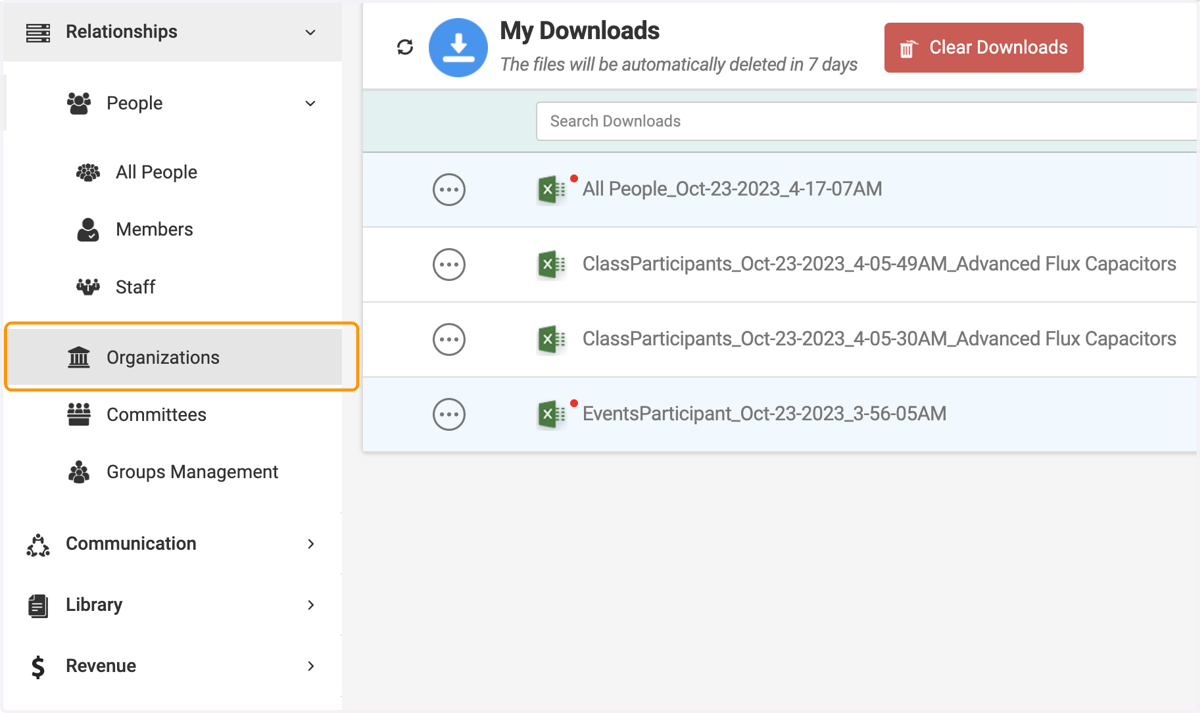Image resolution: width=1200 pixels, height=713 pixels.
Task: Click the Staff icon
Action: point(88,287)
